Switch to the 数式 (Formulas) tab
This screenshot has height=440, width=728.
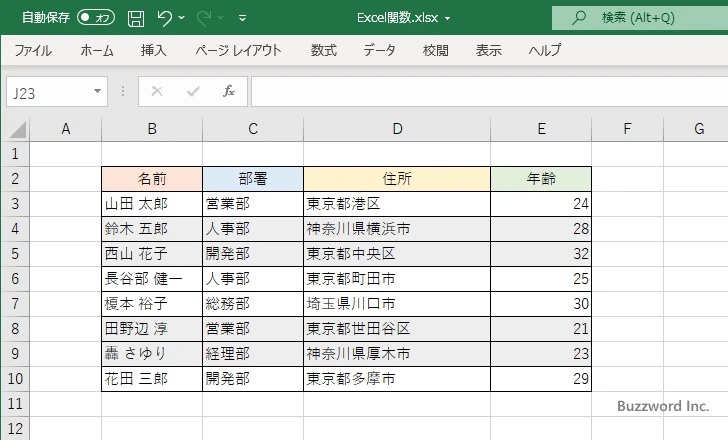pos(323,50)
